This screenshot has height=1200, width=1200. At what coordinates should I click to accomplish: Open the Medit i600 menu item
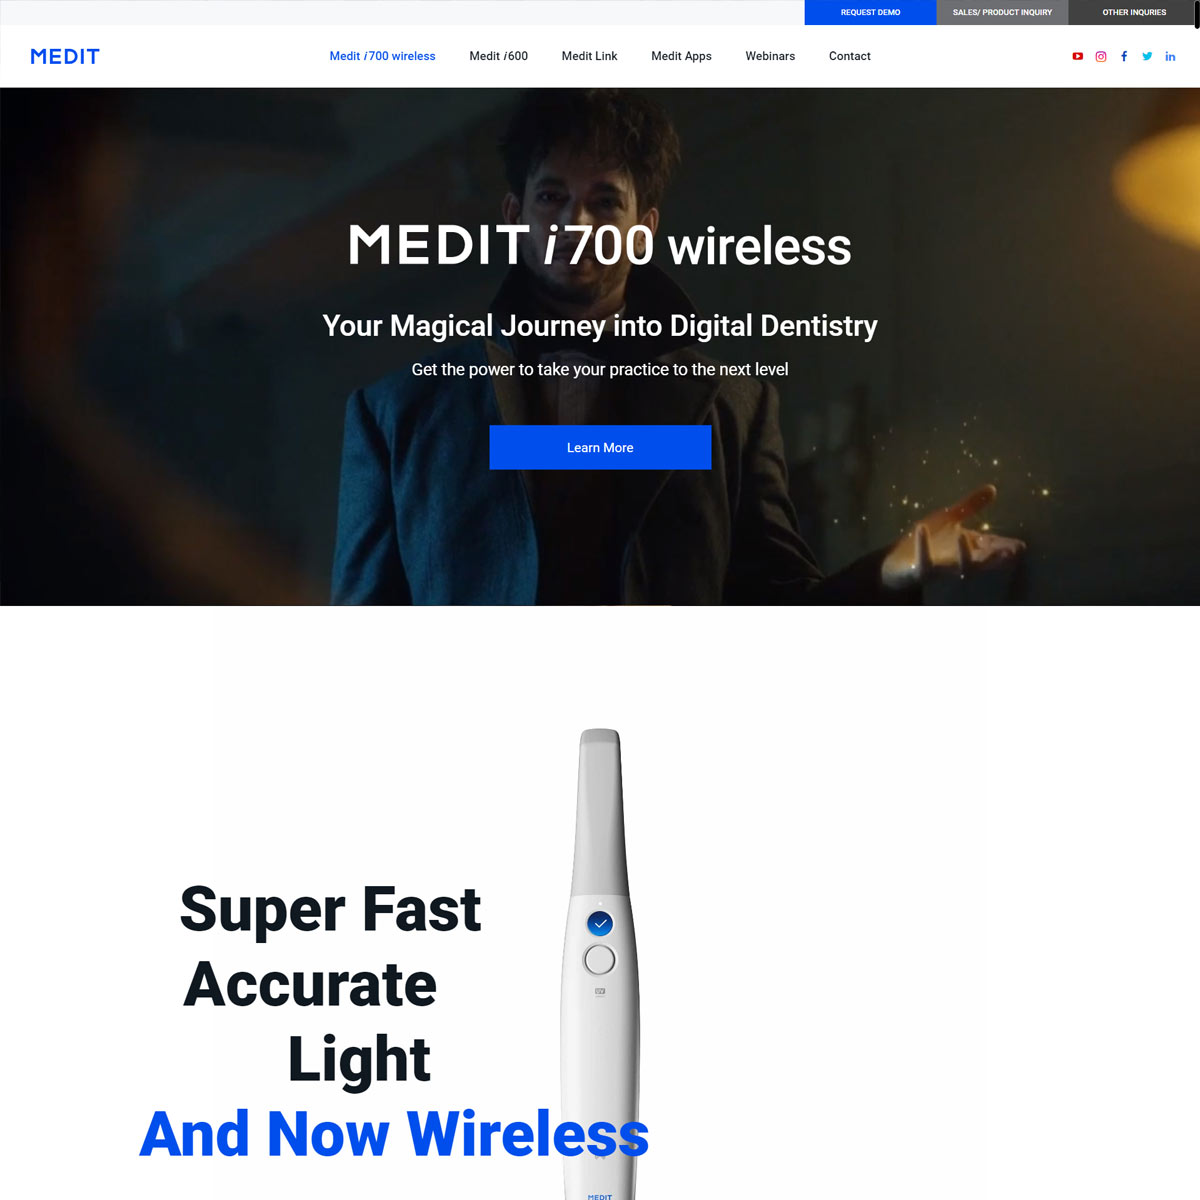coord(499,56)
